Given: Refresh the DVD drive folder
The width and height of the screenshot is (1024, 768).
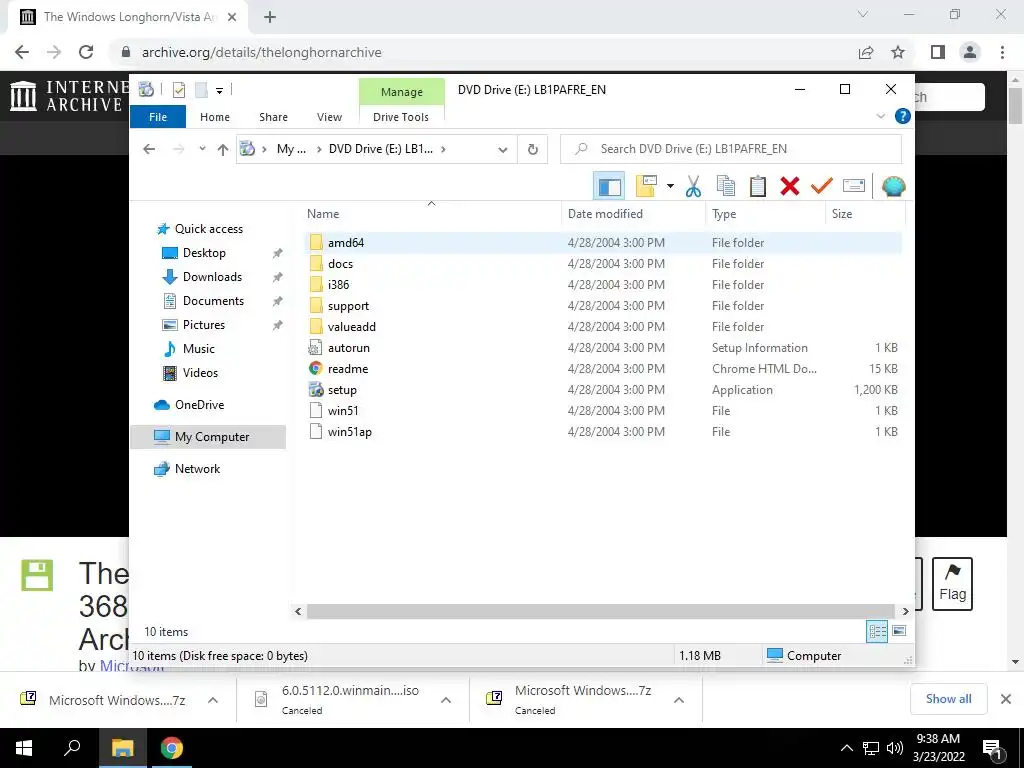Looking at the screenshot, I should pos(533,150).
